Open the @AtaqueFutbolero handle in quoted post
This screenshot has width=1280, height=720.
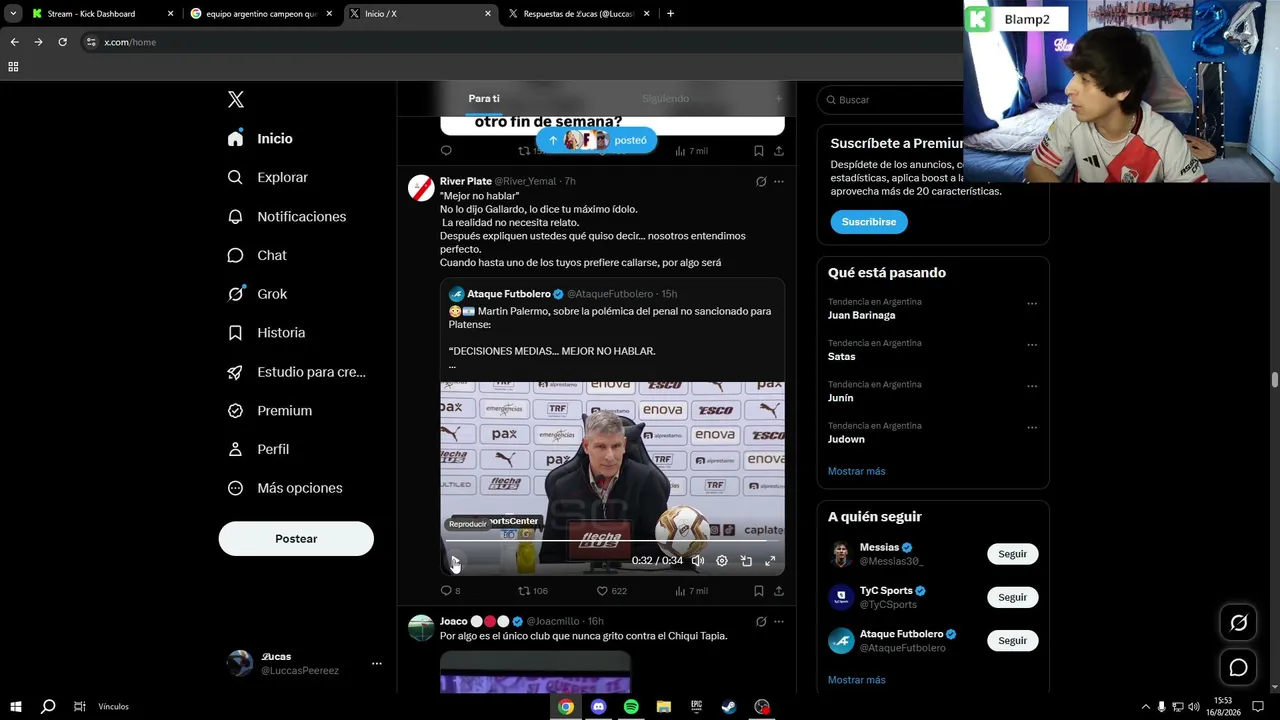[x=610, y=294]
